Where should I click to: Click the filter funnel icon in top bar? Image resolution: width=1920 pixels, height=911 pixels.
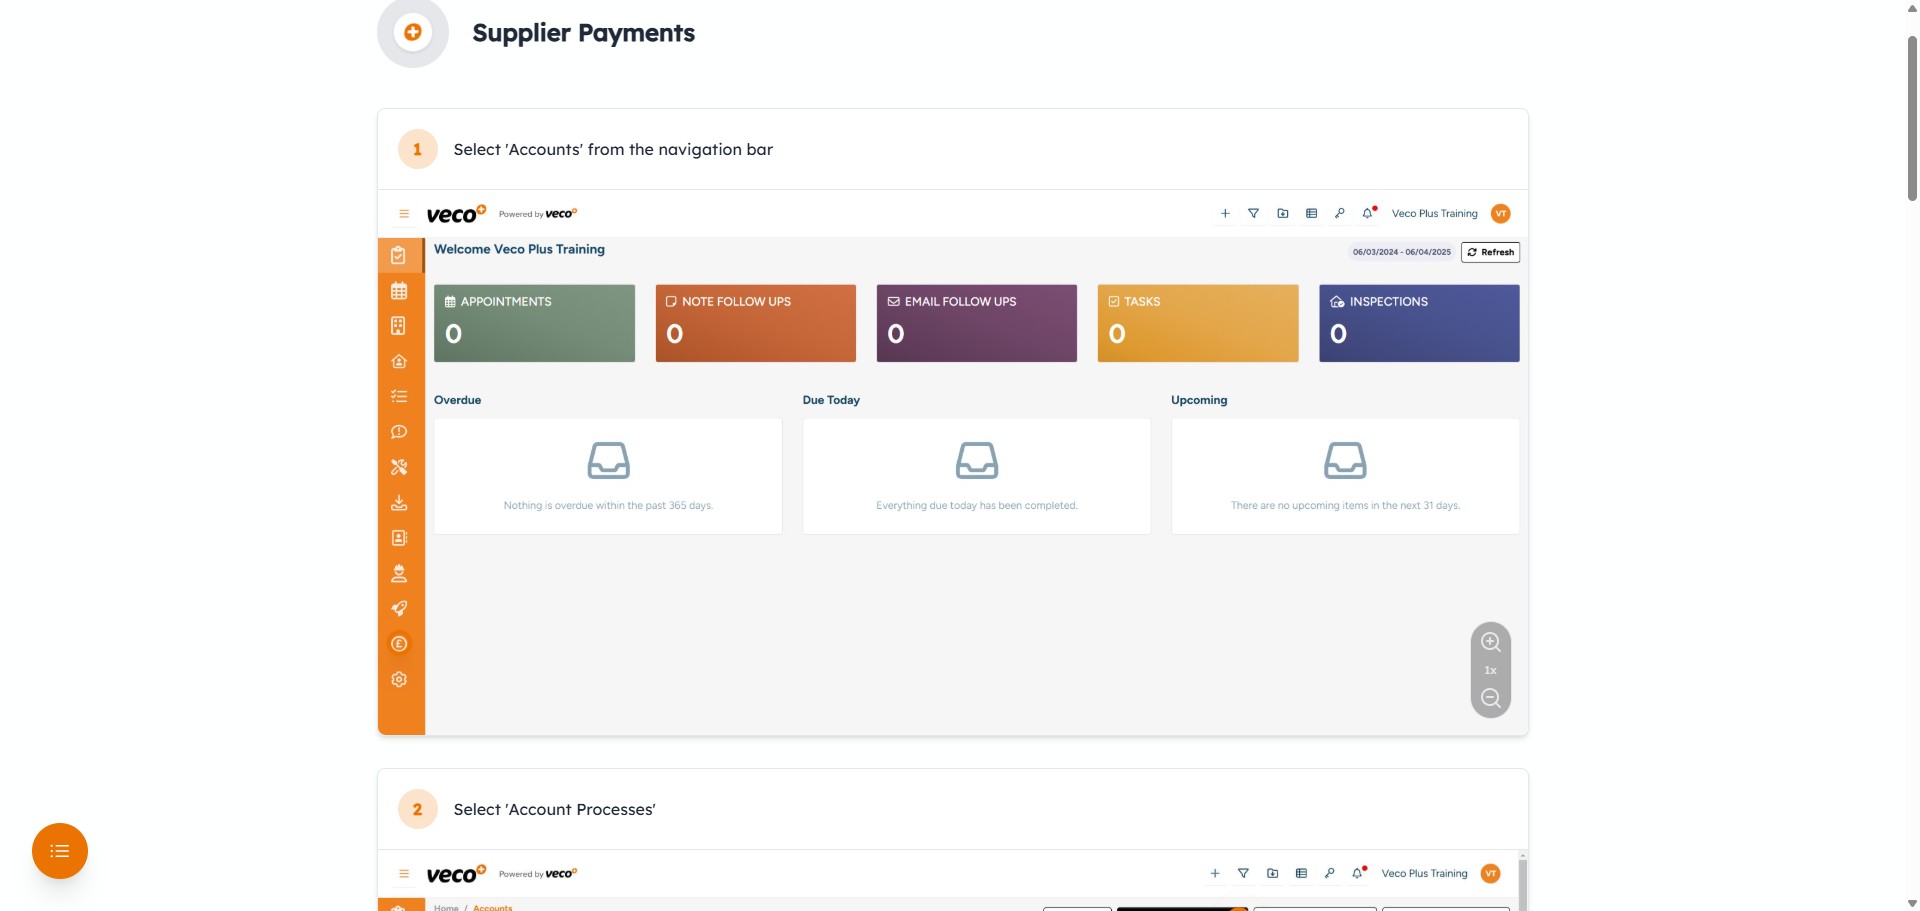coord(1253,213)
